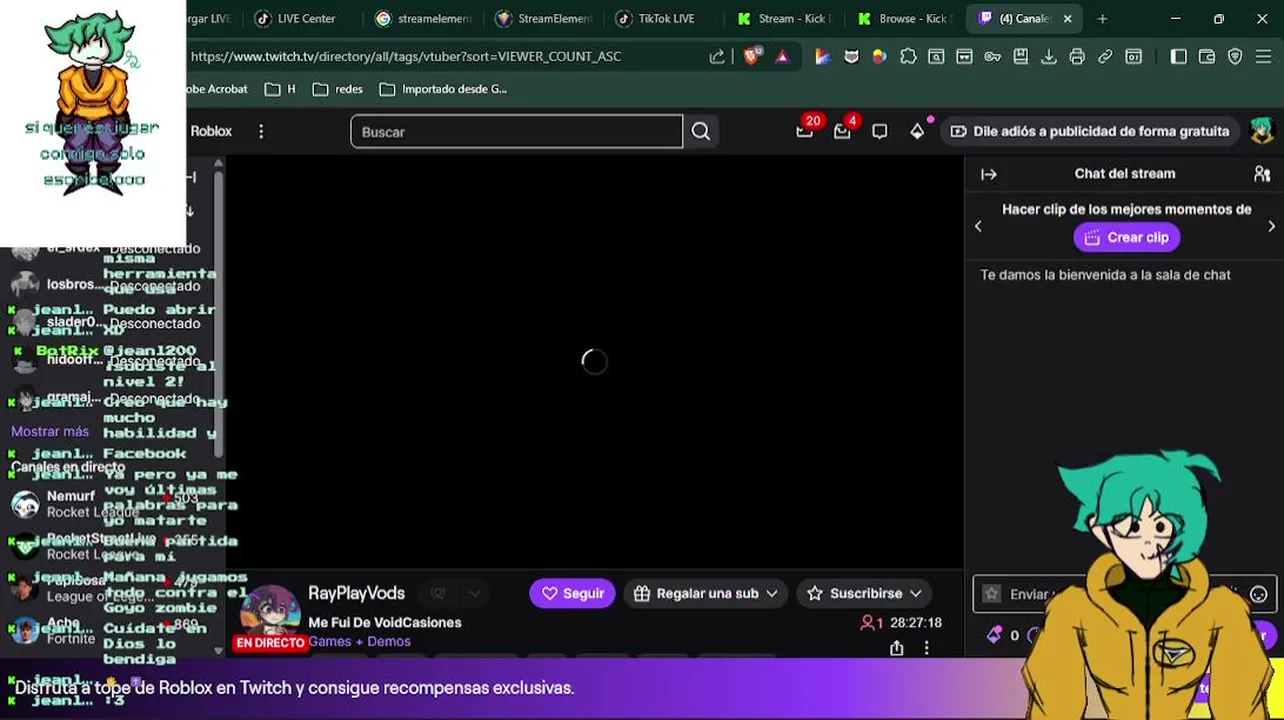Open the whispers speech bubble icon

tap(880, 131)
